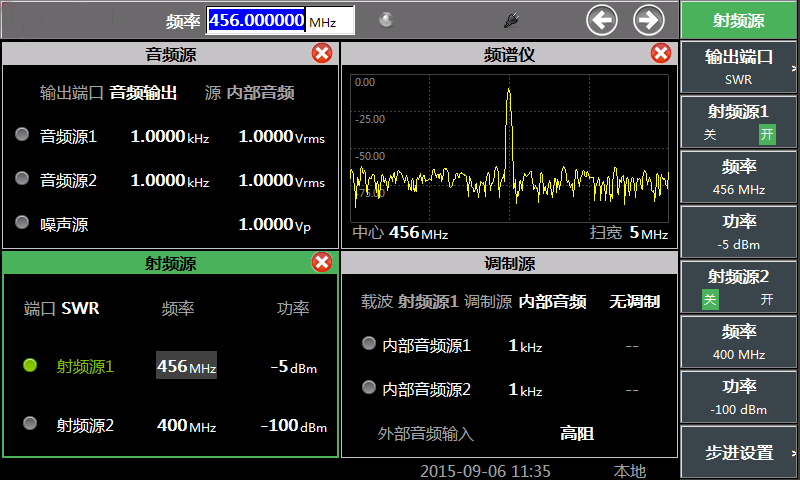Click the wrench icon in top bar

[x=511, y=19]
